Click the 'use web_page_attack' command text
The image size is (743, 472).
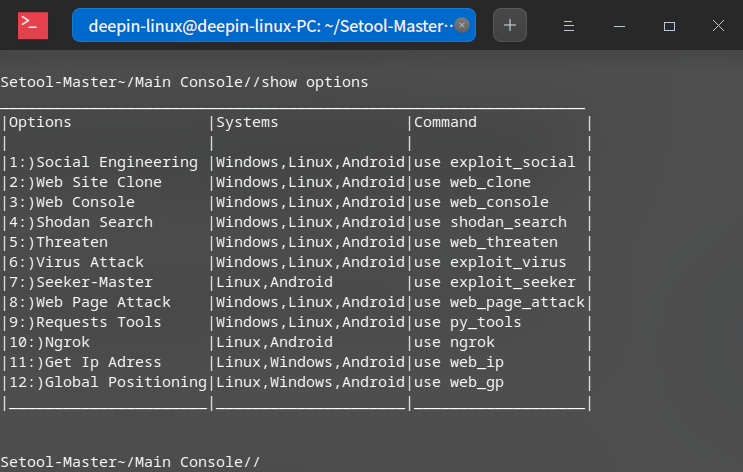499,302
